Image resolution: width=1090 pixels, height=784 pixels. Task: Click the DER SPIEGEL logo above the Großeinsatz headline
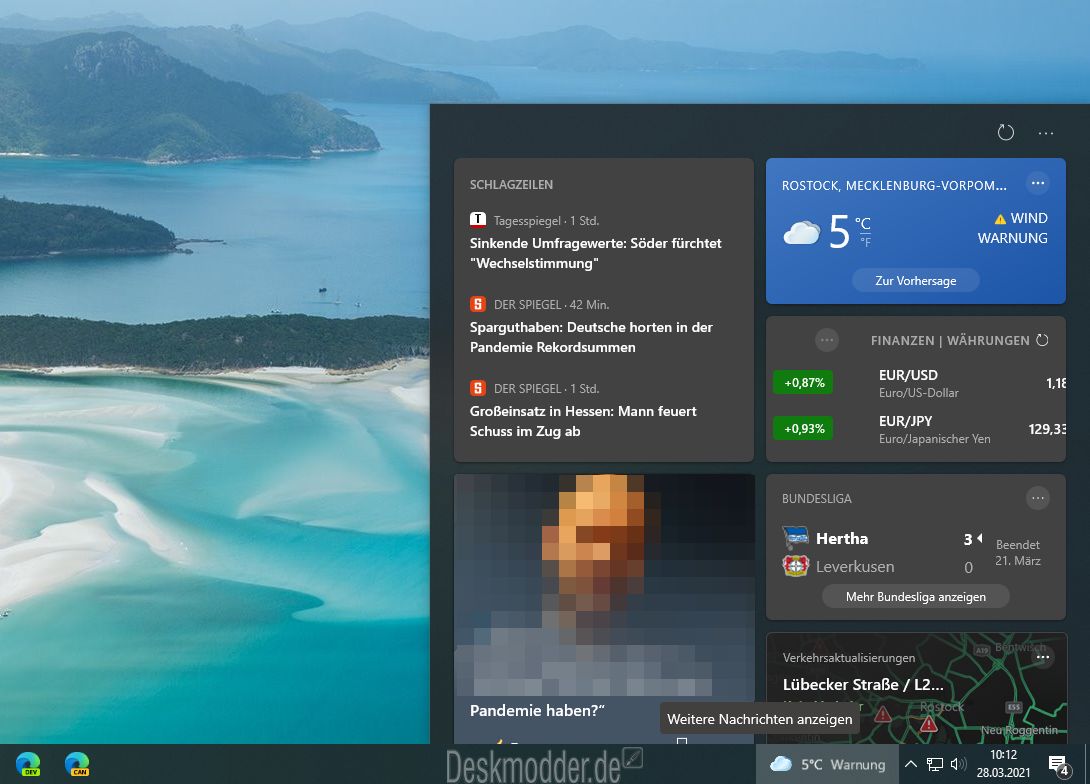click(478, 389)
